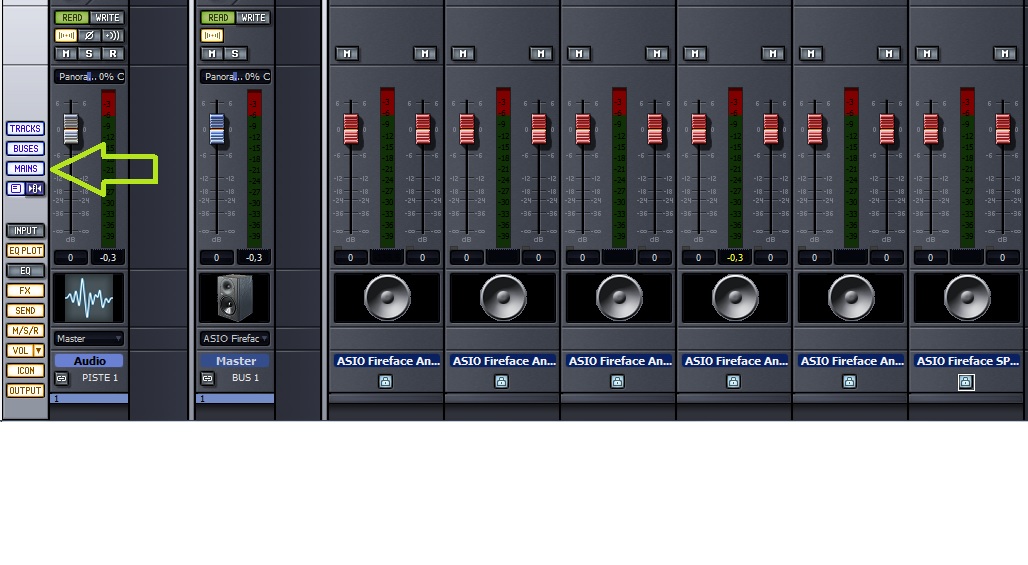Click the waveform track icon on the Audio strip
Viewport: 1028px width, 565px height.
(x=89, y=298)
